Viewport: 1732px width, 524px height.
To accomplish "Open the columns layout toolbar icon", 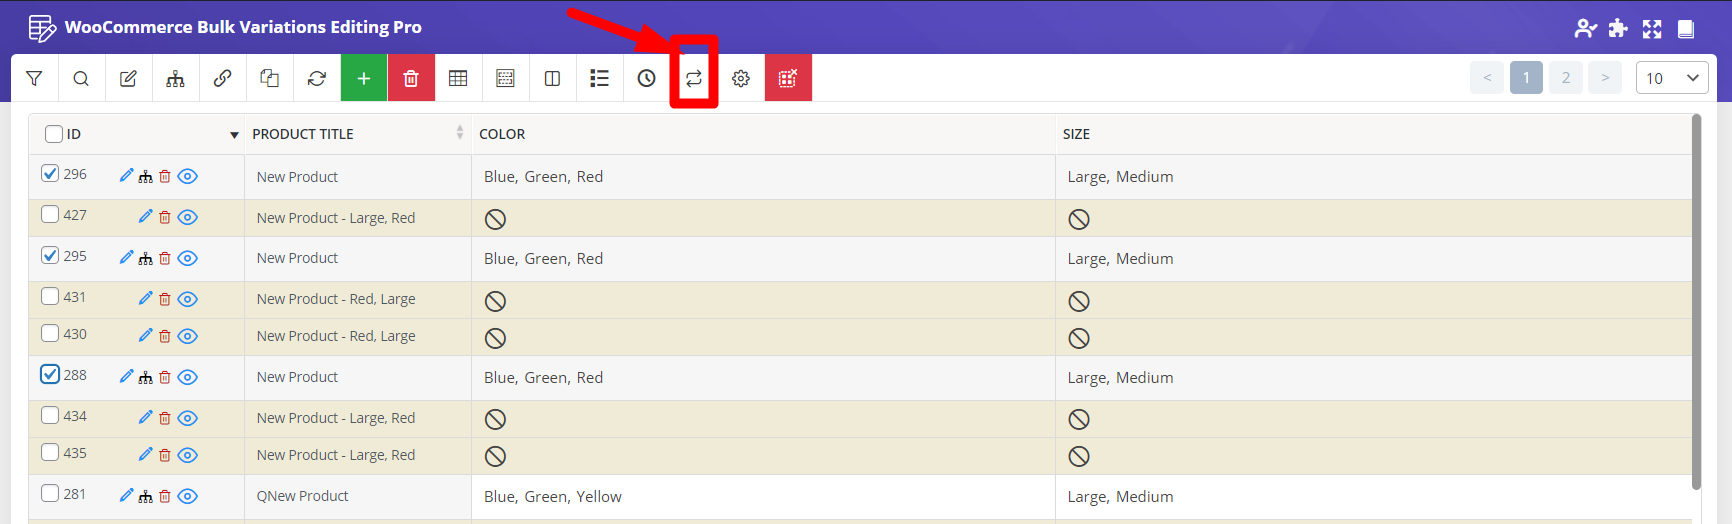I will click(552, 78).
